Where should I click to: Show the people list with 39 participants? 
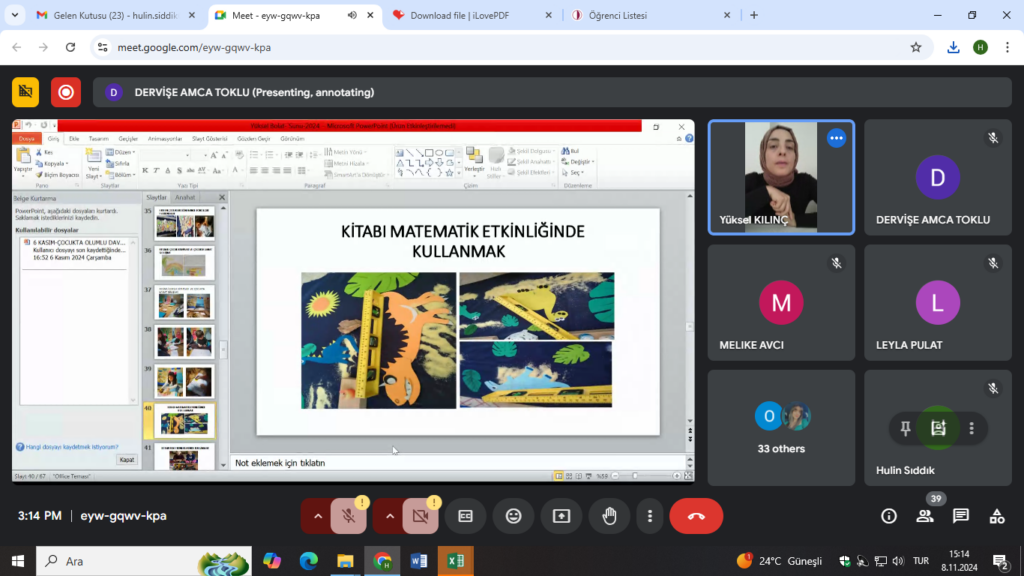[x=925, y=516]
